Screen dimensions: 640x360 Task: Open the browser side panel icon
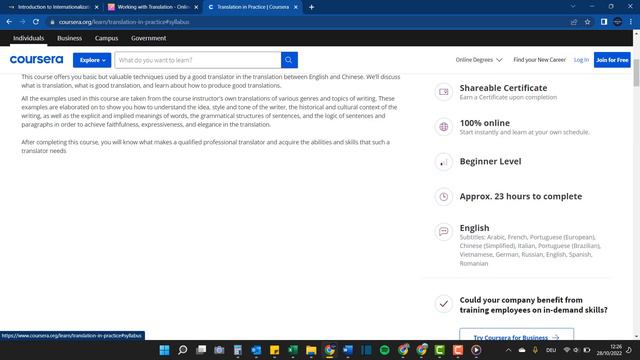pos(604,22)
